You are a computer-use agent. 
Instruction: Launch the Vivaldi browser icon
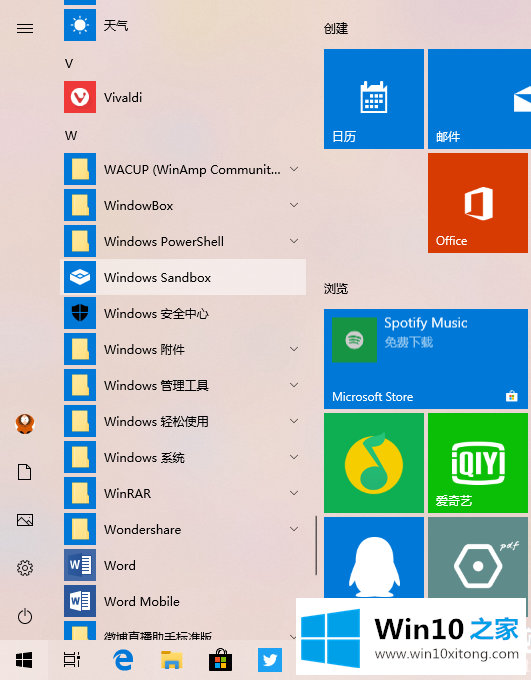tap(80, 97)
